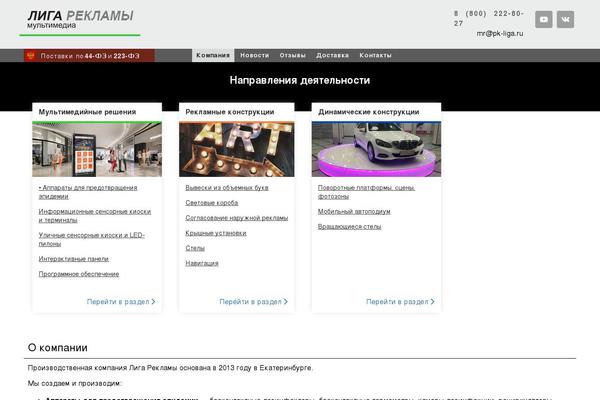Open the VK social network icon
The height and width of the screenshot is (400, 600).
point(565,20)
